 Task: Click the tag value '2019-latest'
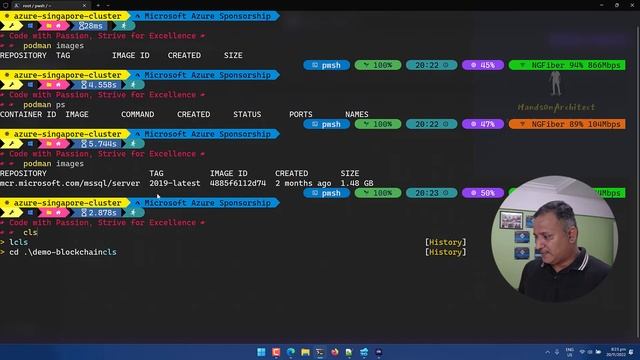pos(175,183)
